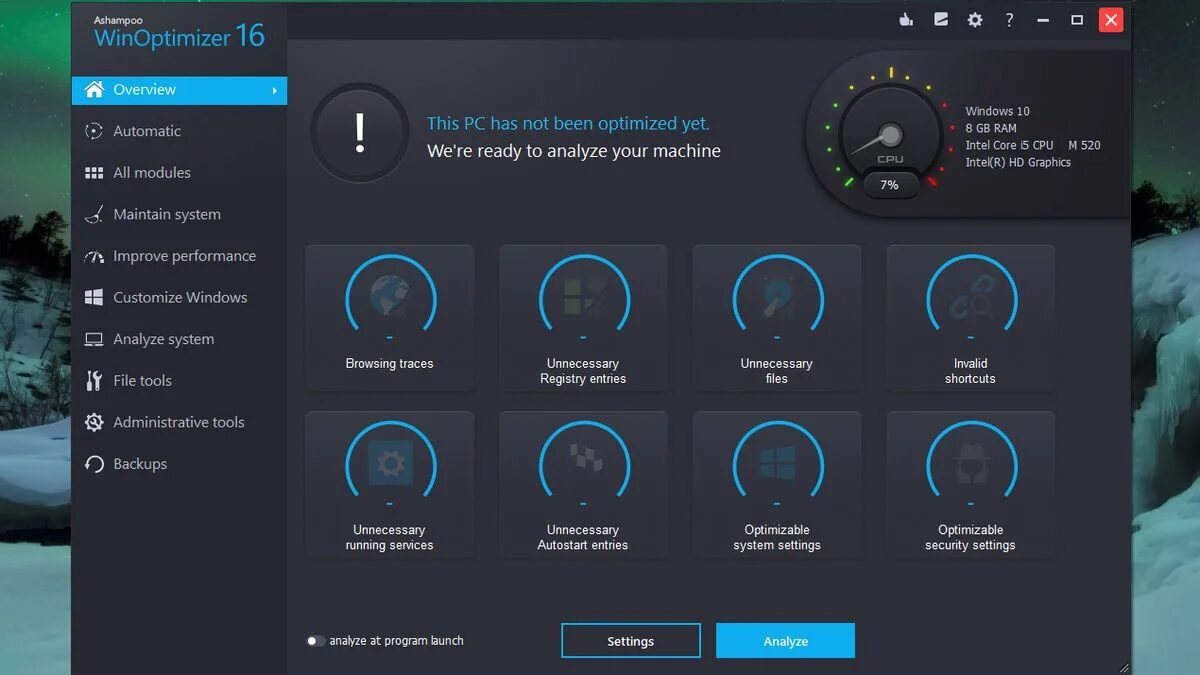
Task: Click the Optimizable security settings label
Action: click(x=970, y=538)
